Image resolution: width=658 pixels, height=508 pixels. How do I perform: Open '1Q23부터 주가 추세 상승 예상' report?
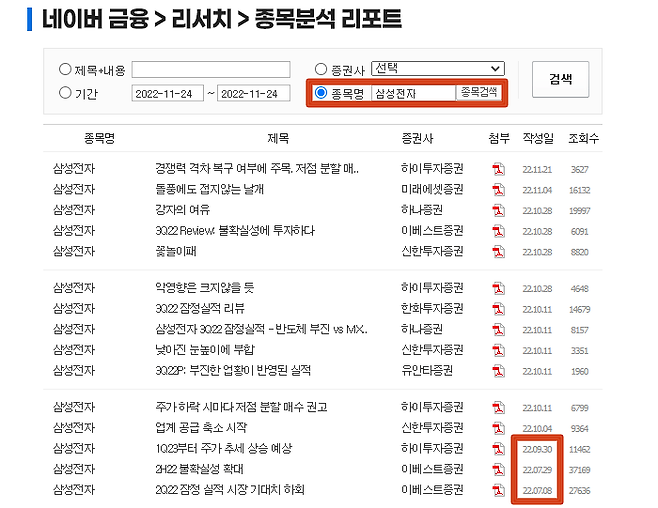click(x=224, y=448)
